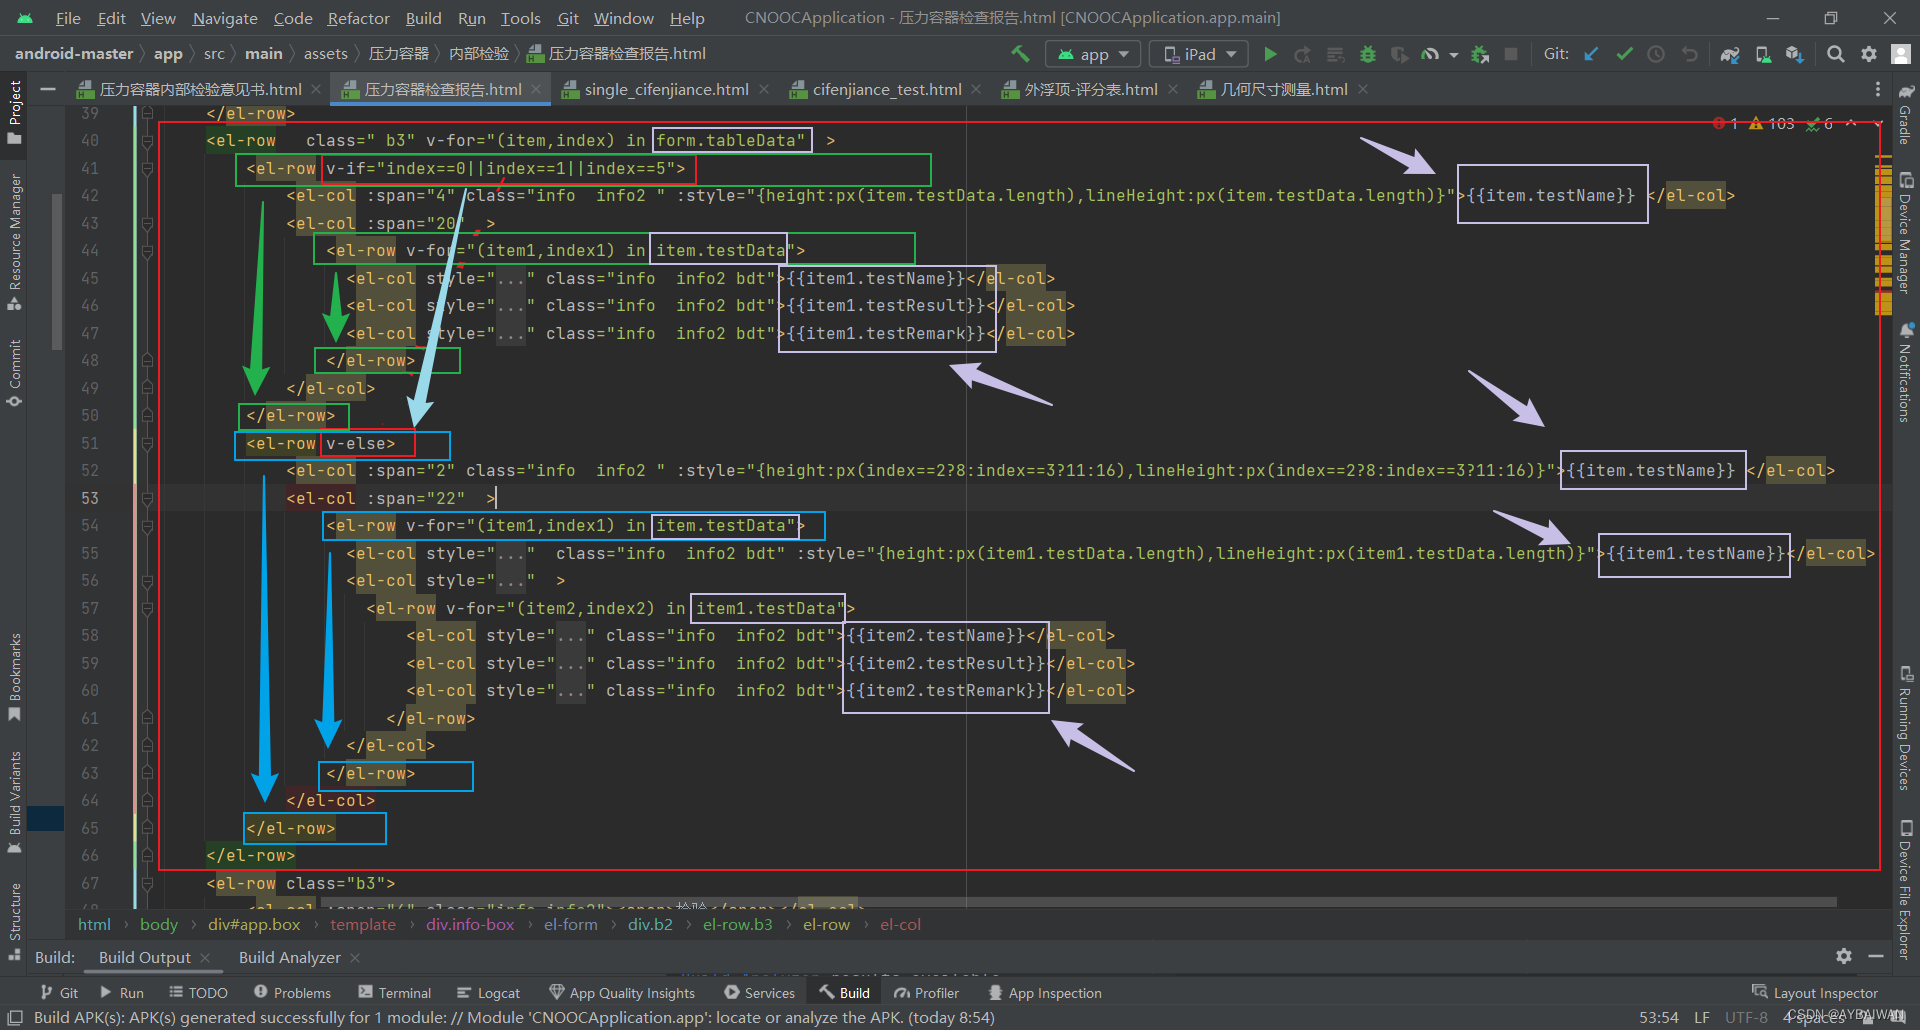
Task: Open Search Everywhere magnifier icon
Action: click(x=1836, y=54)
